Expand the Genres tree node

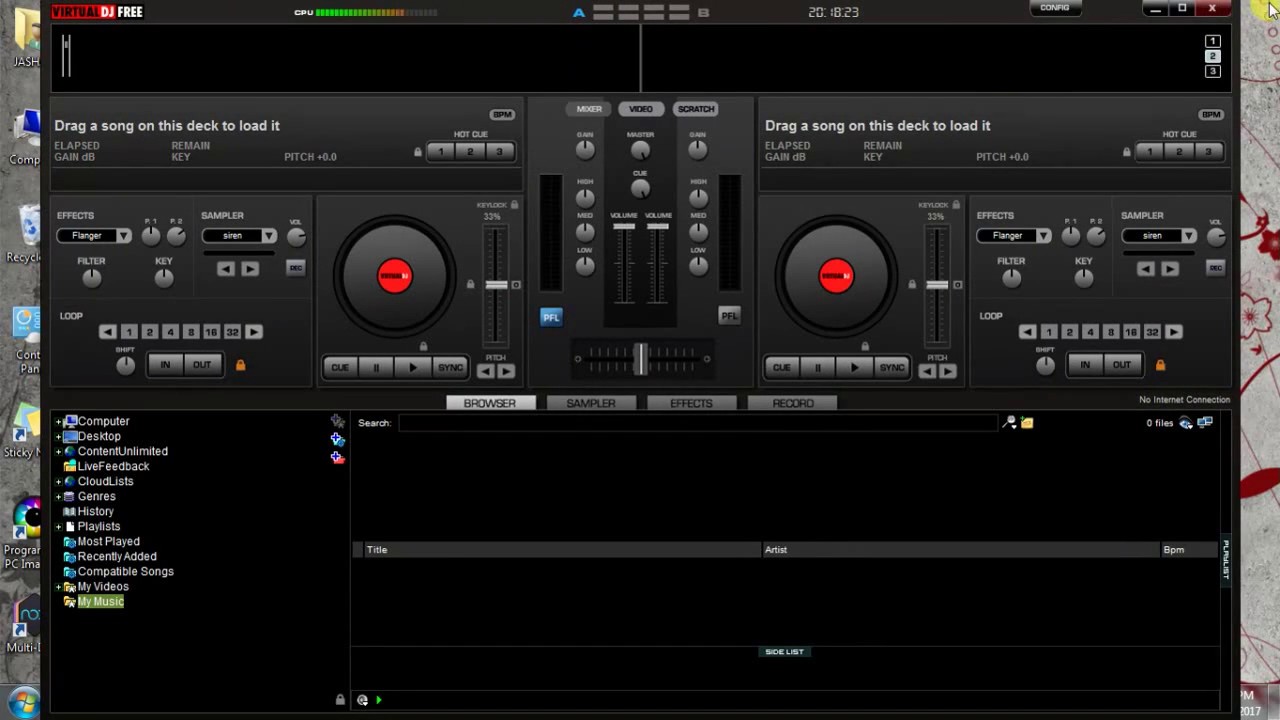(58, 497)
